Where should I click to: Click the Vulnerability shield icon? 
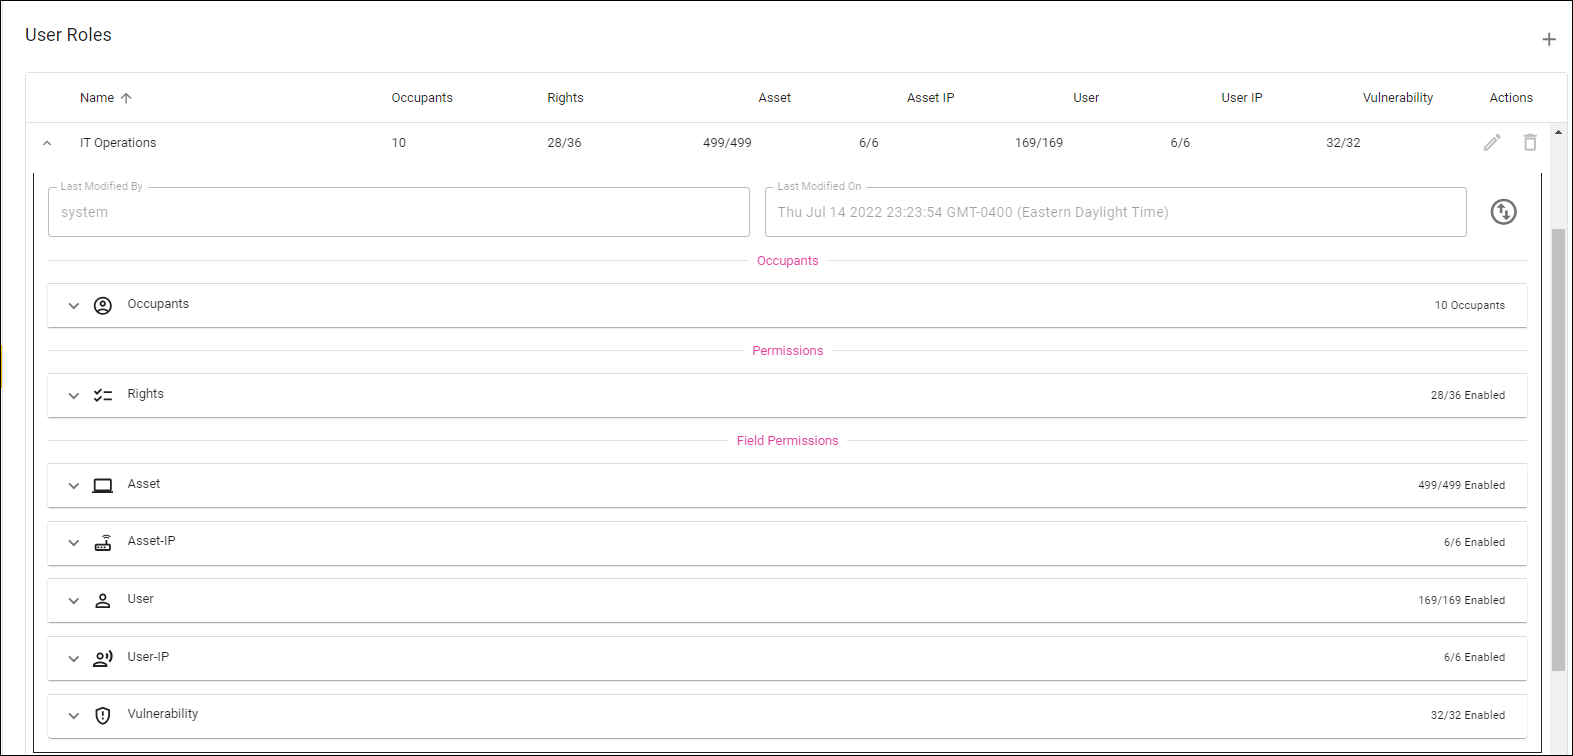103,716
